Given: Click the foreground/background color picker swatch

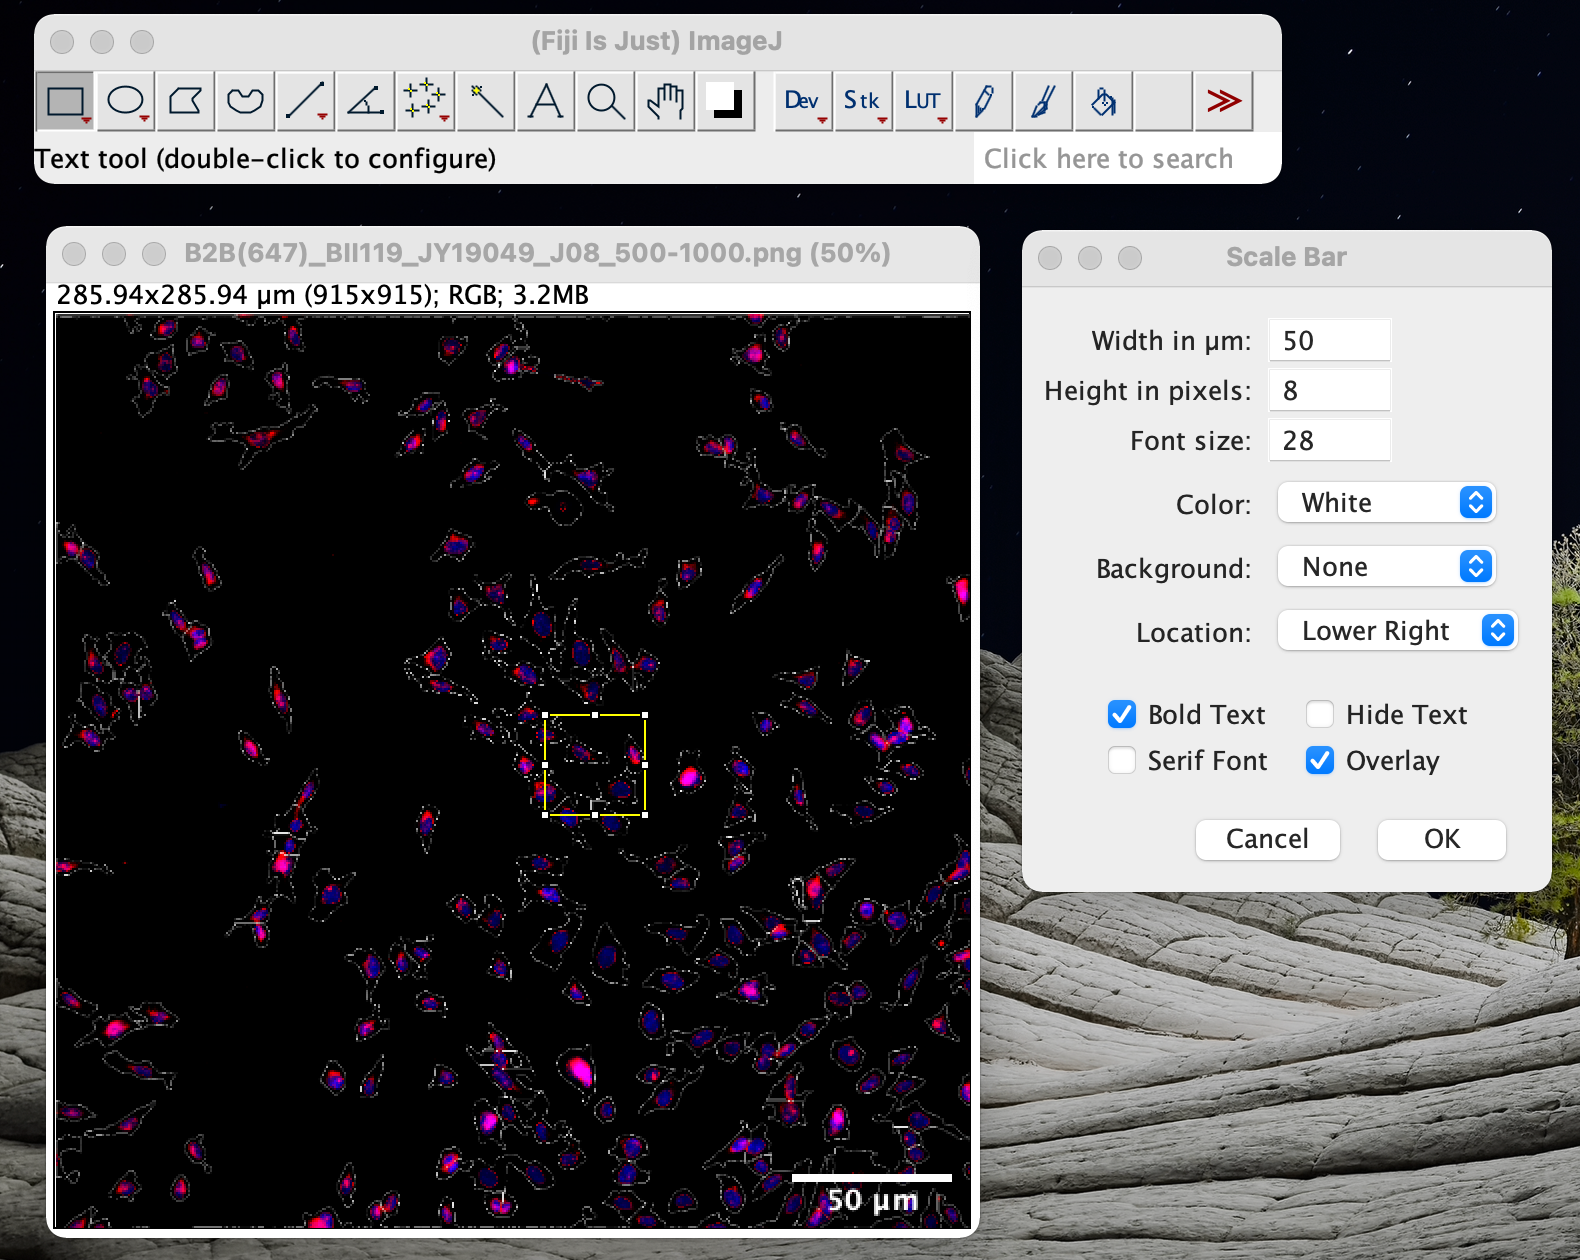Looking at the screenshot, I should 725,101.
